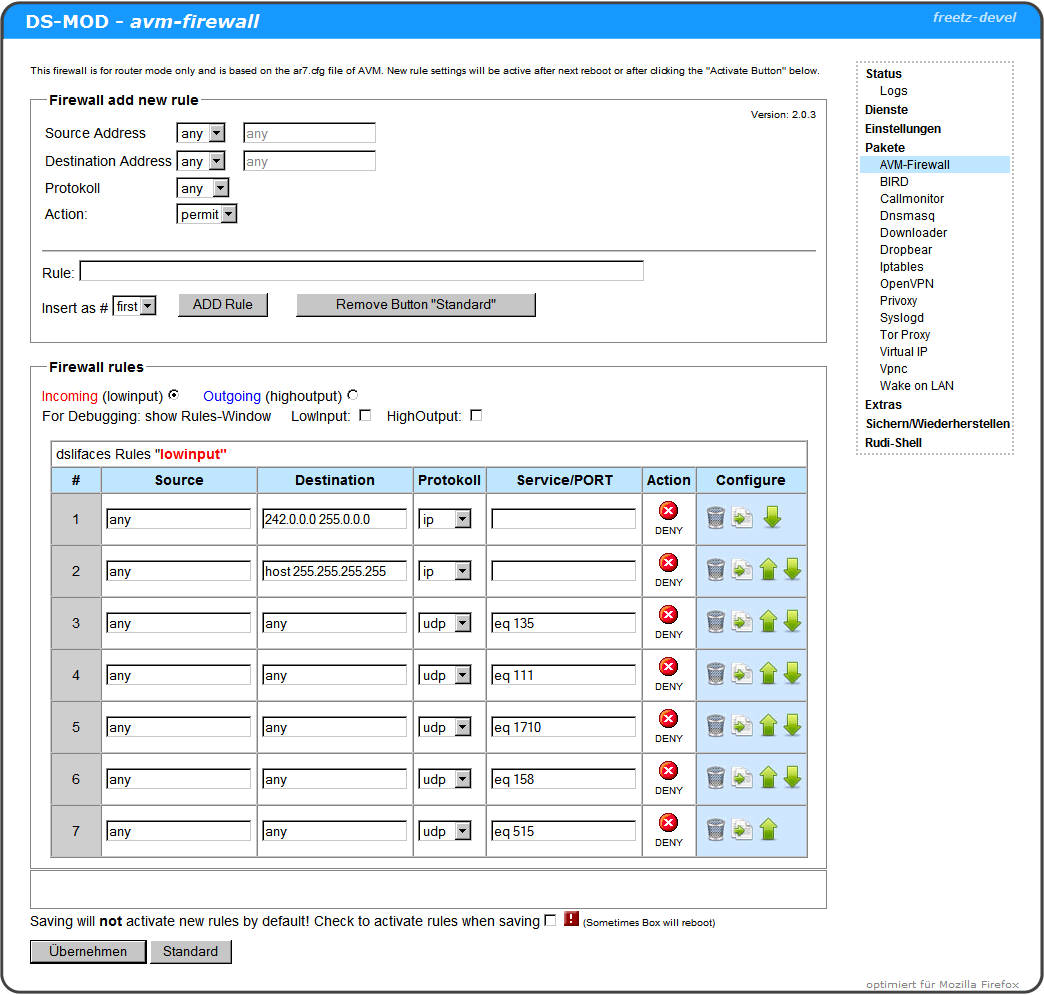The width and height of the screenshot is (1044, 995).
Task: Enable the LowInput debugging checkbox
Action: coord(365,415)
